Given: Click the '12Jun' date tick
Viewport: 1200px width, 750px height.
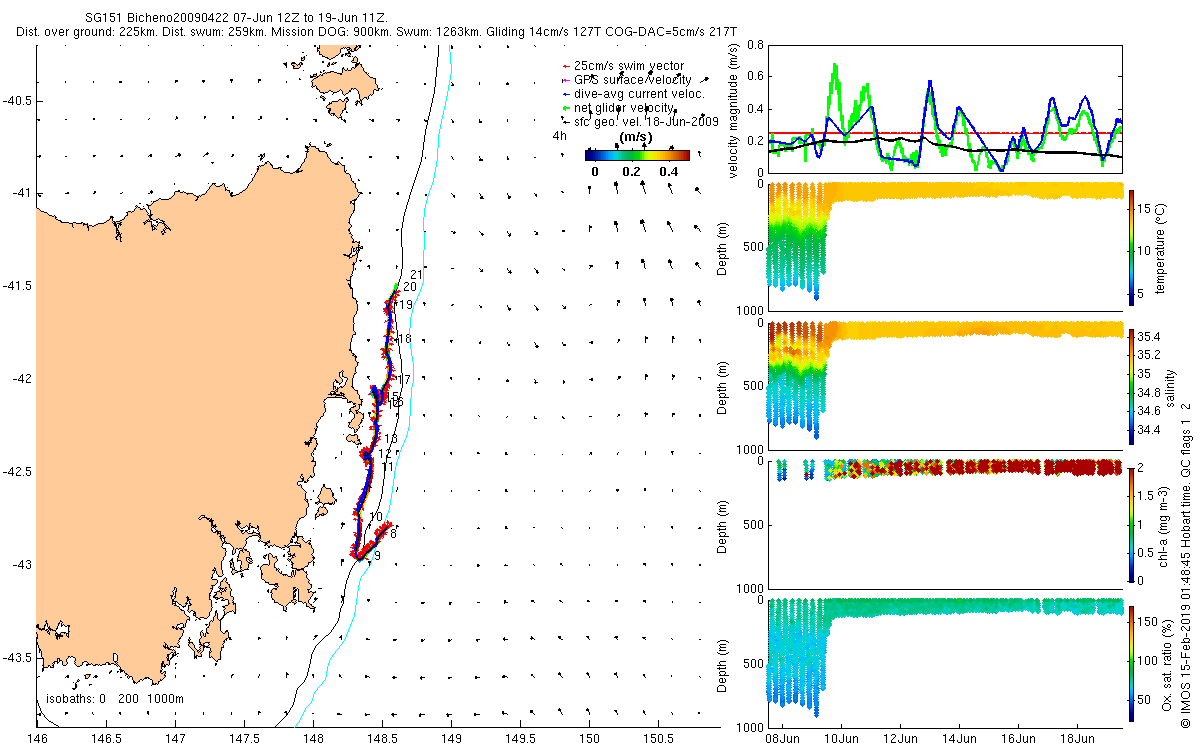Looking at the screenshot, I should [x=900, y=738].
